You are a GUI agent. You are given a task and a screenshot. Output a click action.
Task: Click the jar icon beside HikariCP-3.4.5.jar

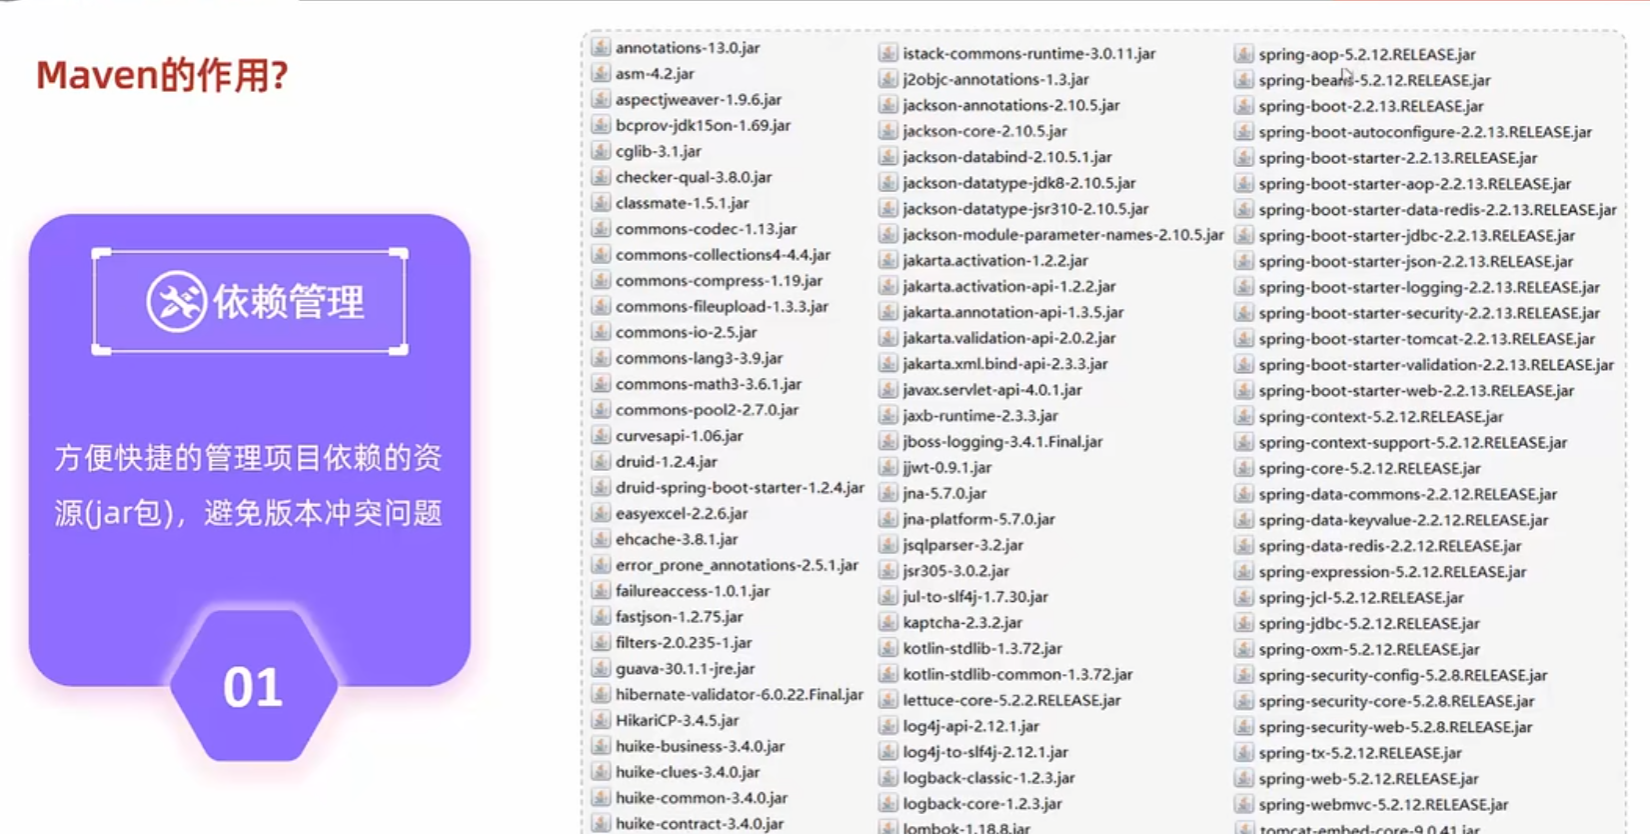(x=601, y=720)
